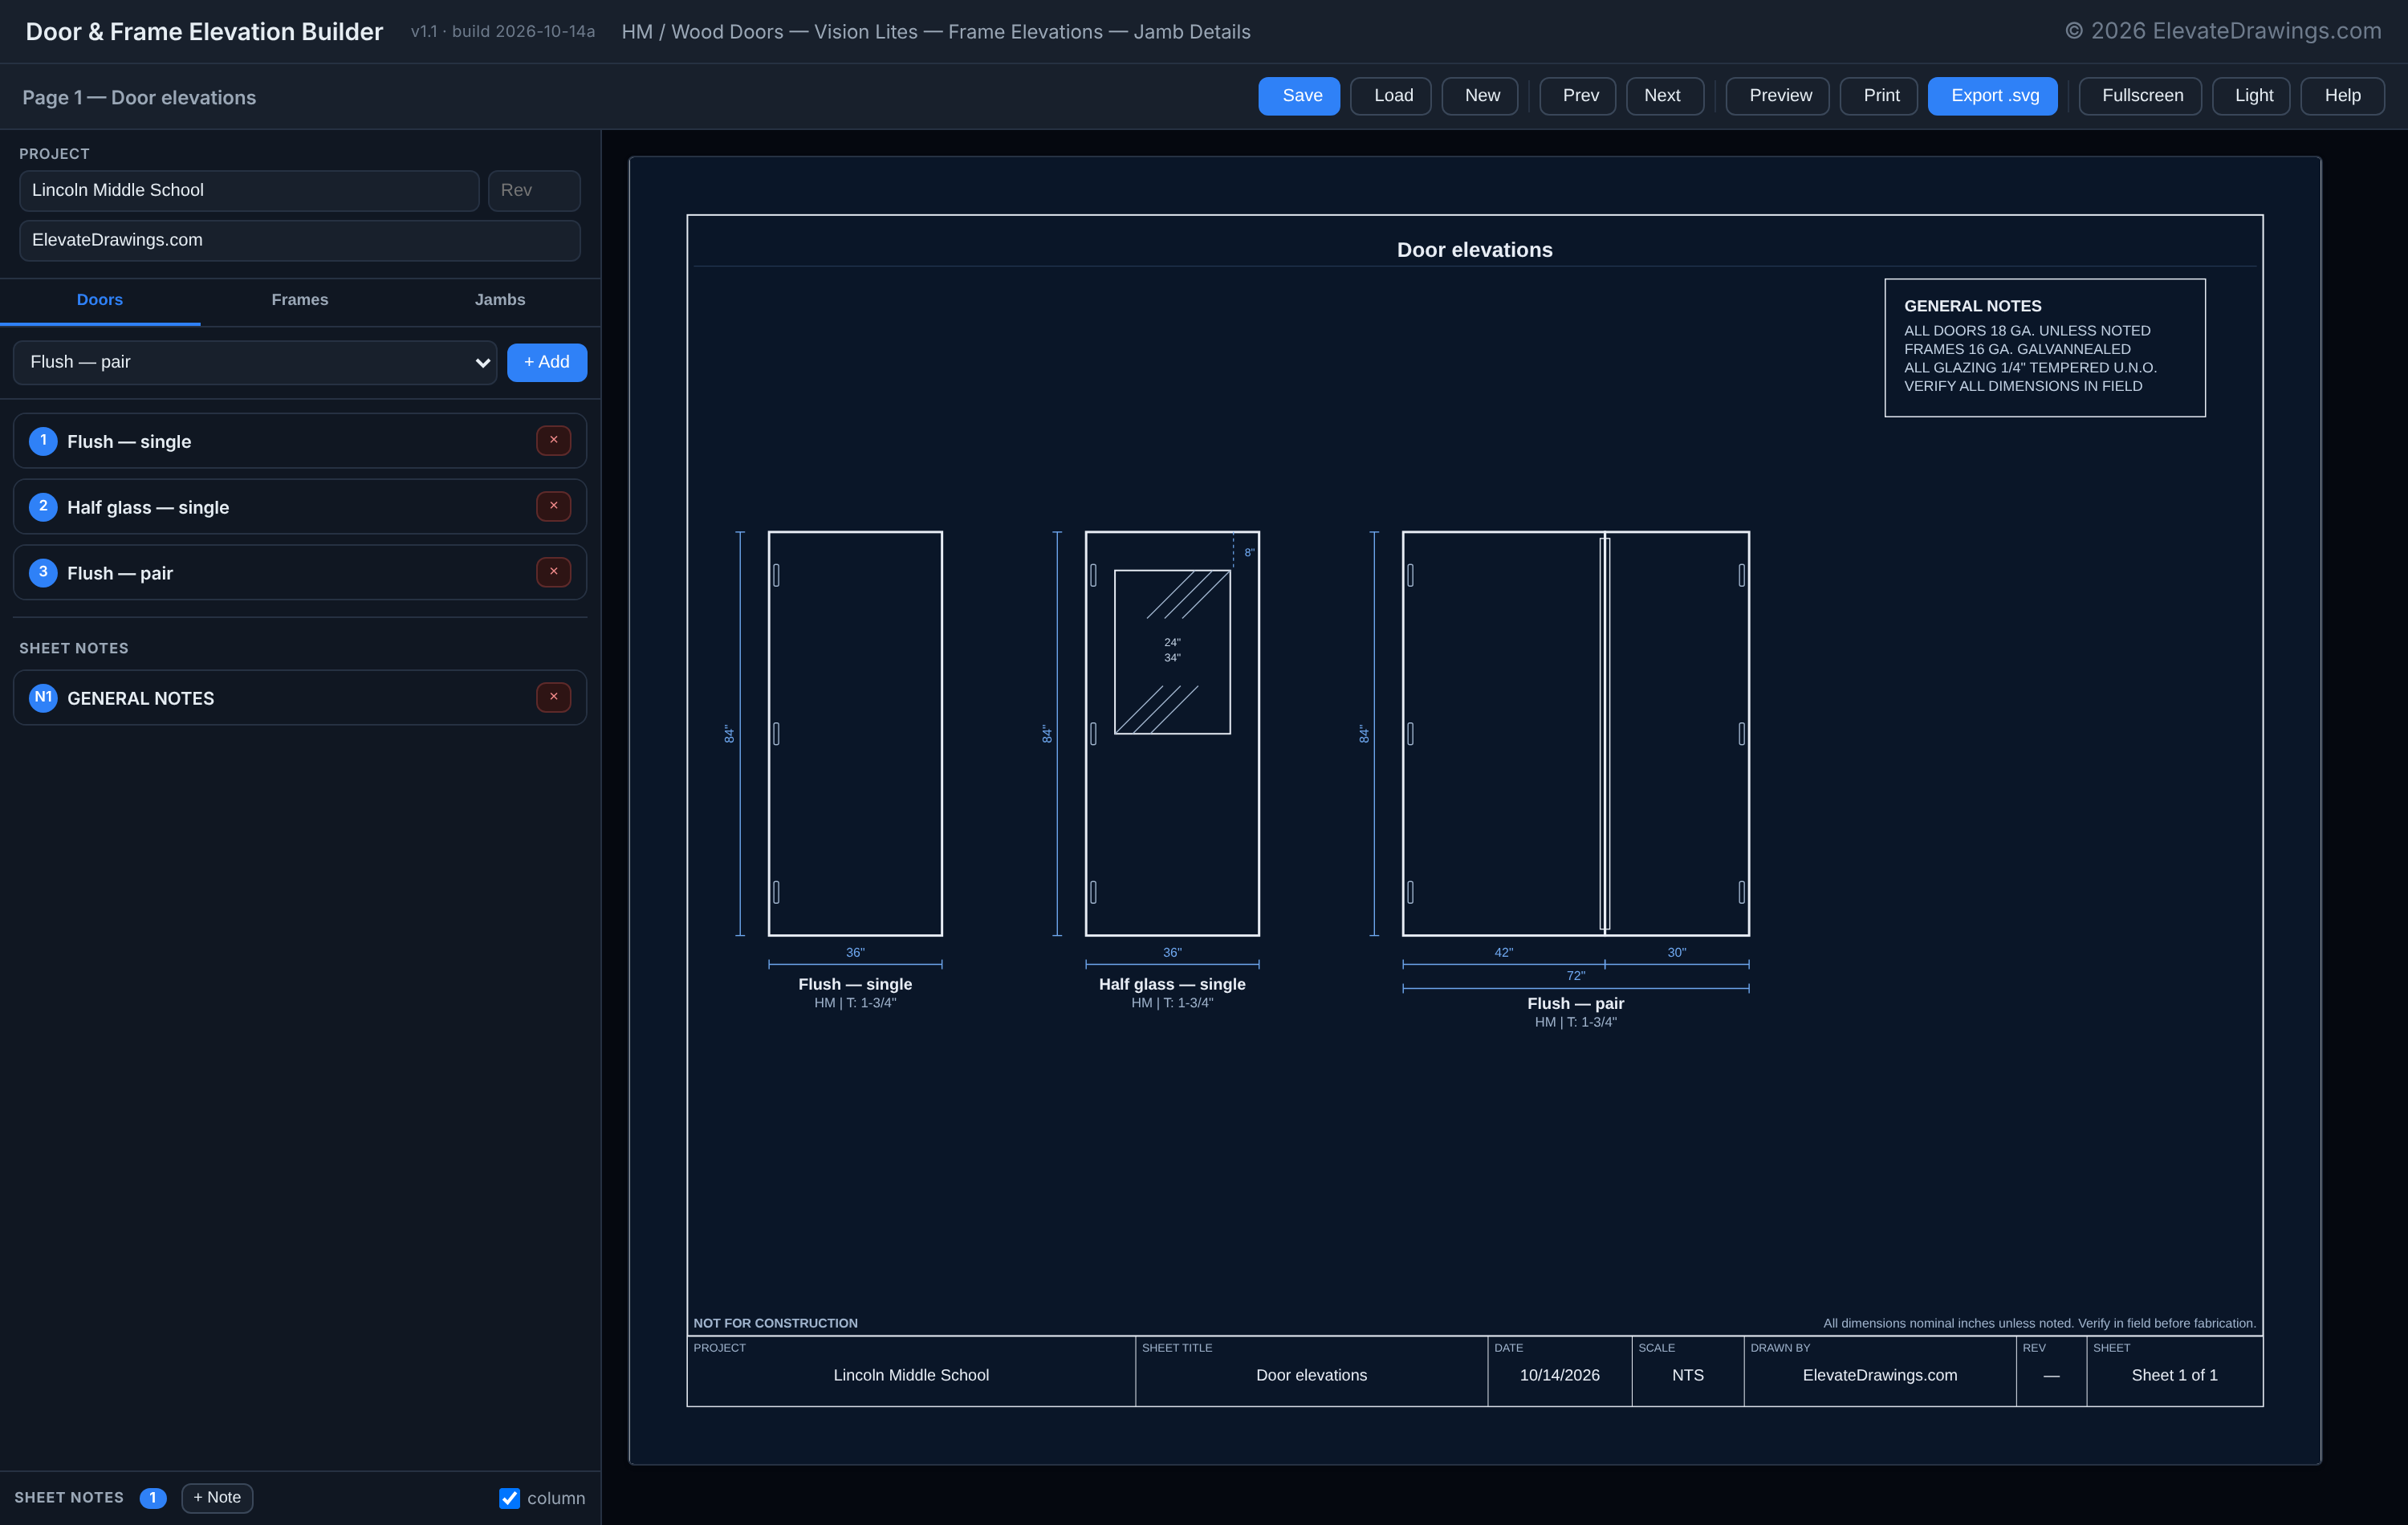Open the door type dropdown showing Flush — pair
Image resolution: width=2408 pixels, height=1525 pixels.
[x=255, y=362]
